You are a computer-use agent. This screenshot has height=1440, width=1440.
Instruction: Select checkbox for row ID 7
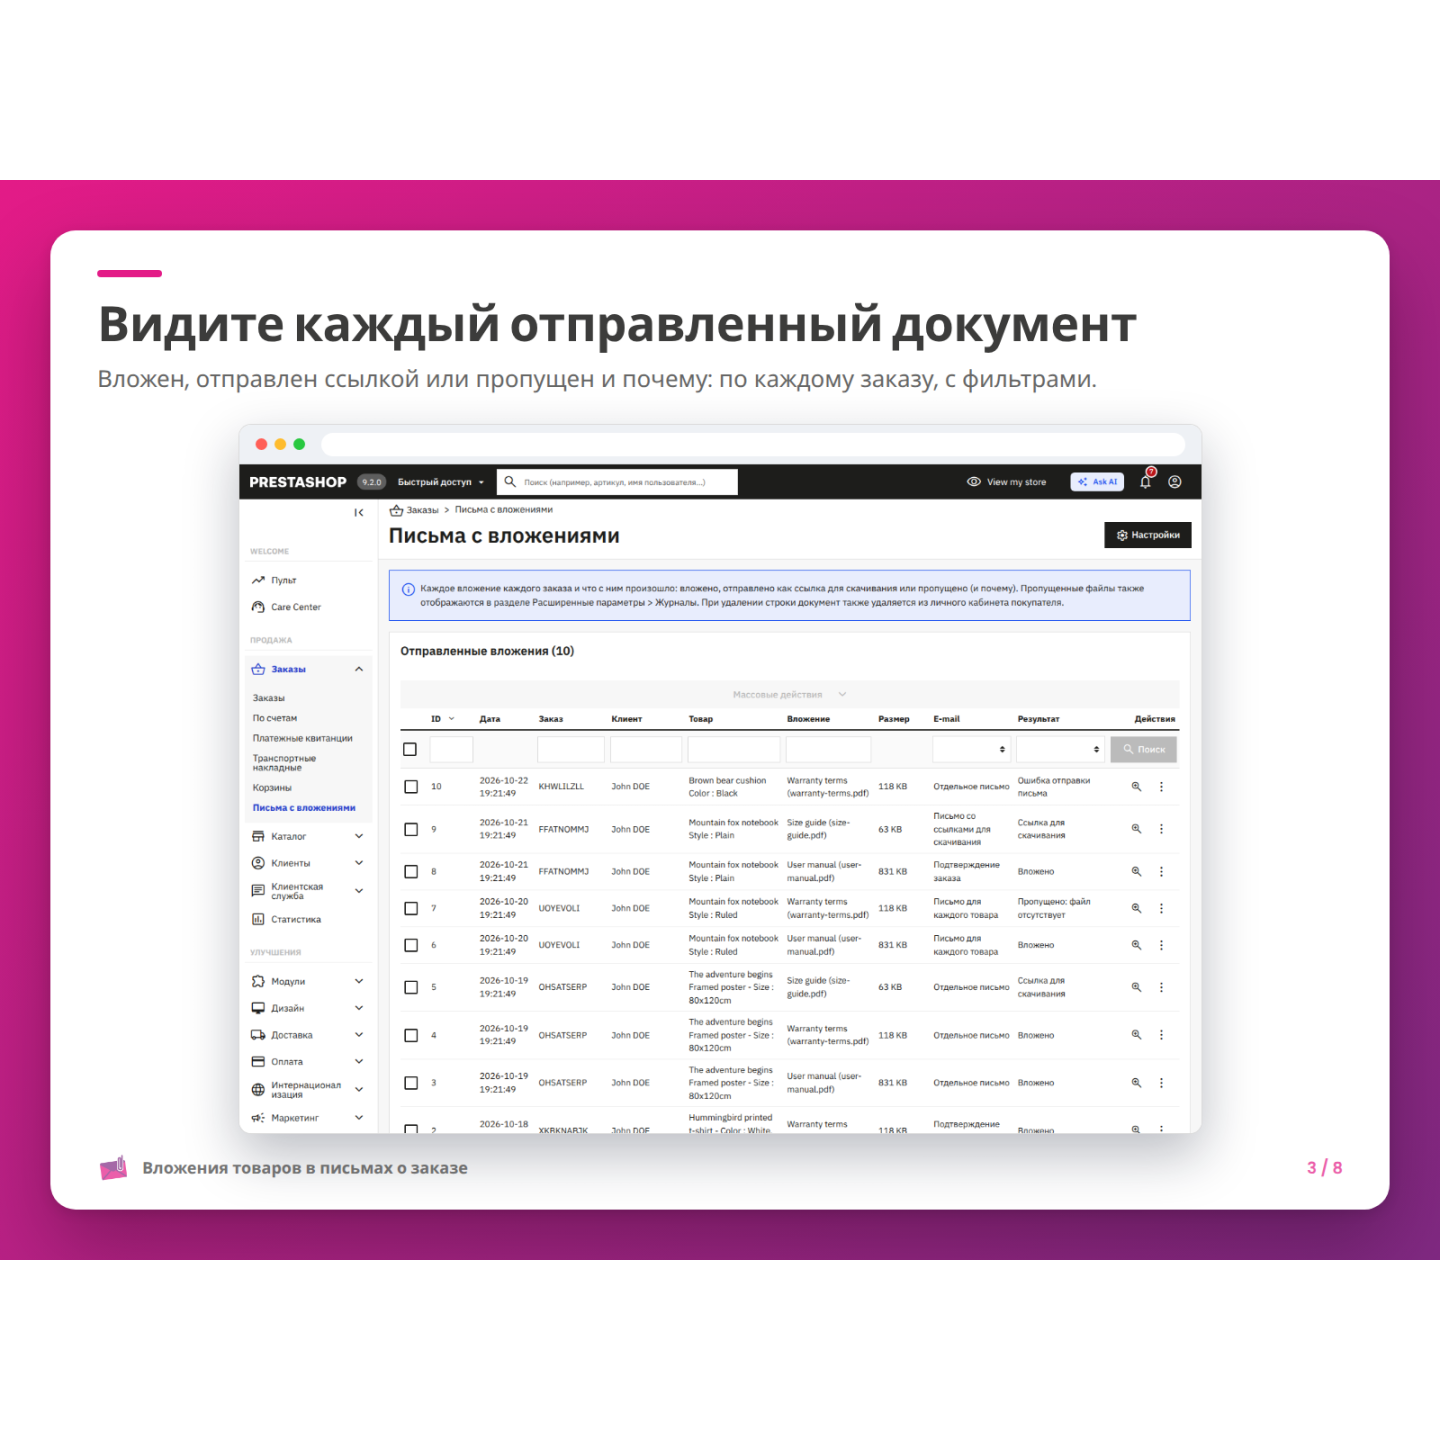tap(411, 909)
